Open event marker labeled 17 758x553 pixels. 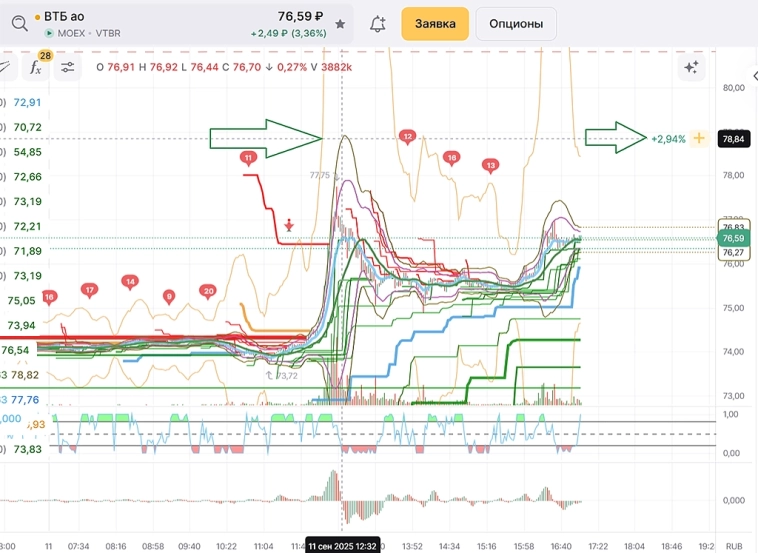point(90,291)
